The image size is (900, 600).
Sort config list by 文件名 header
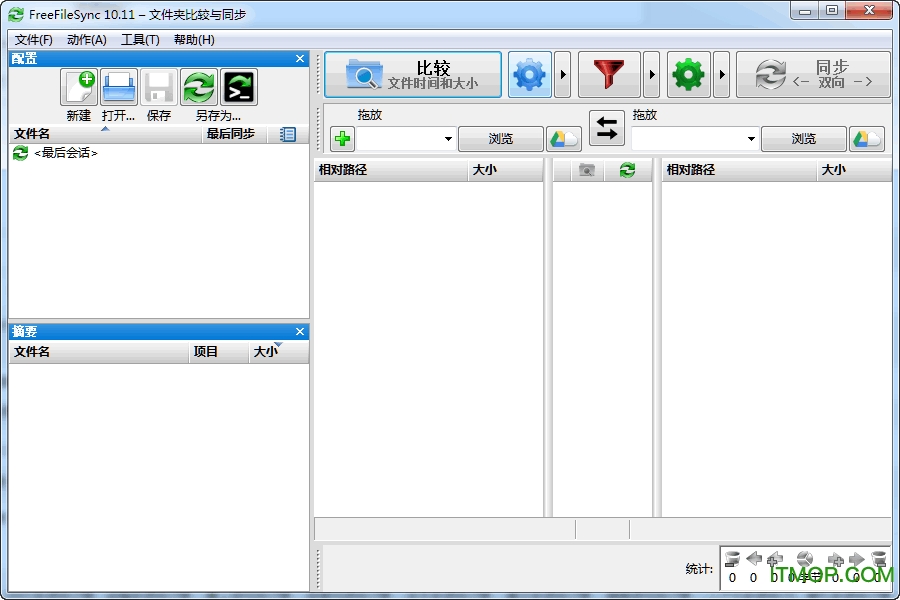coord(106,134)
